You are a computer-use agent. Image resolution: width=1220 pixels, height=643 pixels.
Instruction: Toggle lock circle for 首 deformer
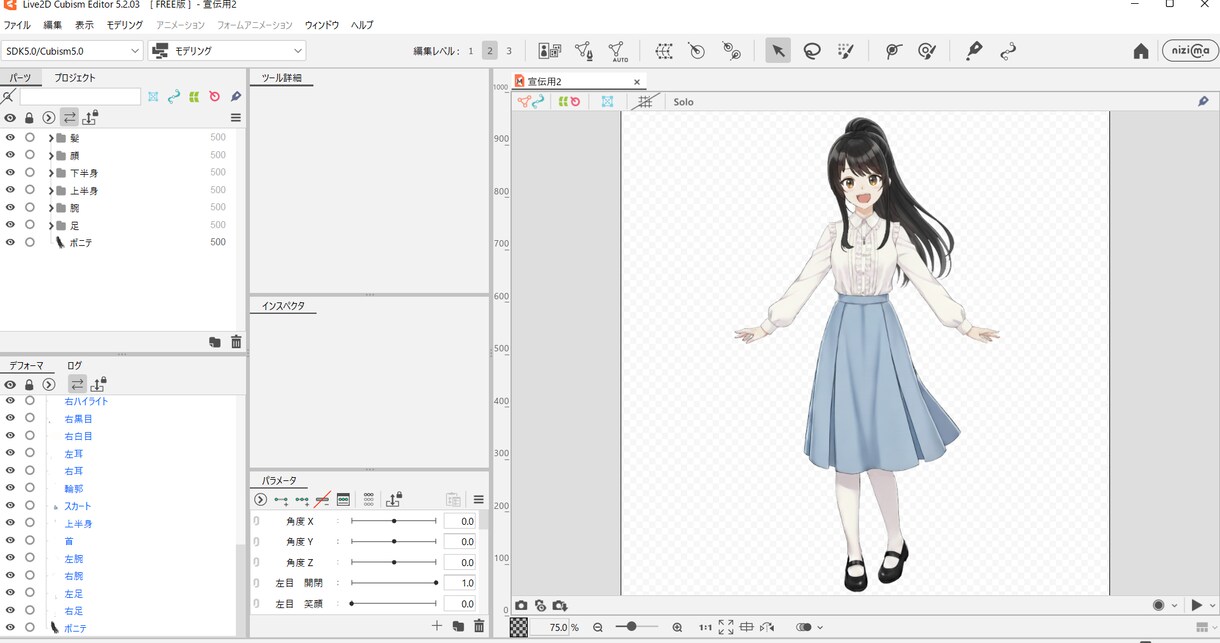click(x=30, y=540)
